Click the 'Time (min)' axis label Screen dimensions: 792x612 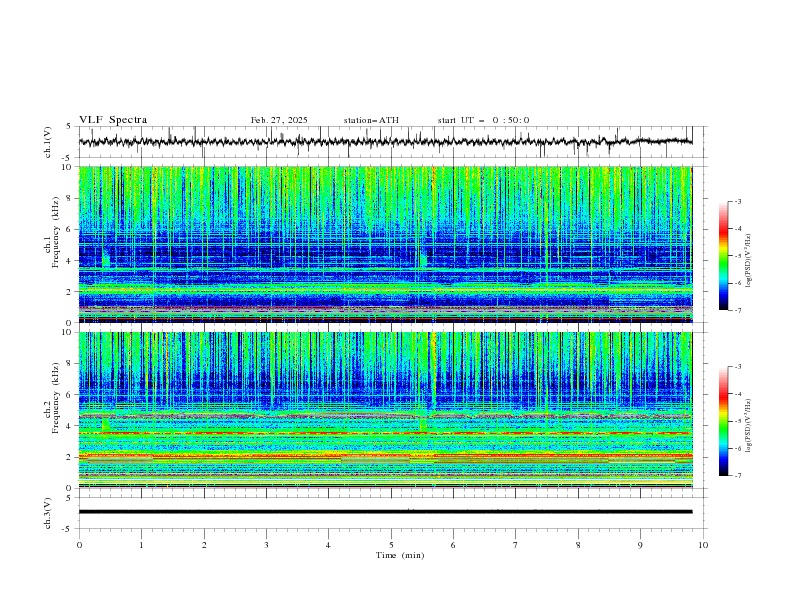[x=400, y=555]
